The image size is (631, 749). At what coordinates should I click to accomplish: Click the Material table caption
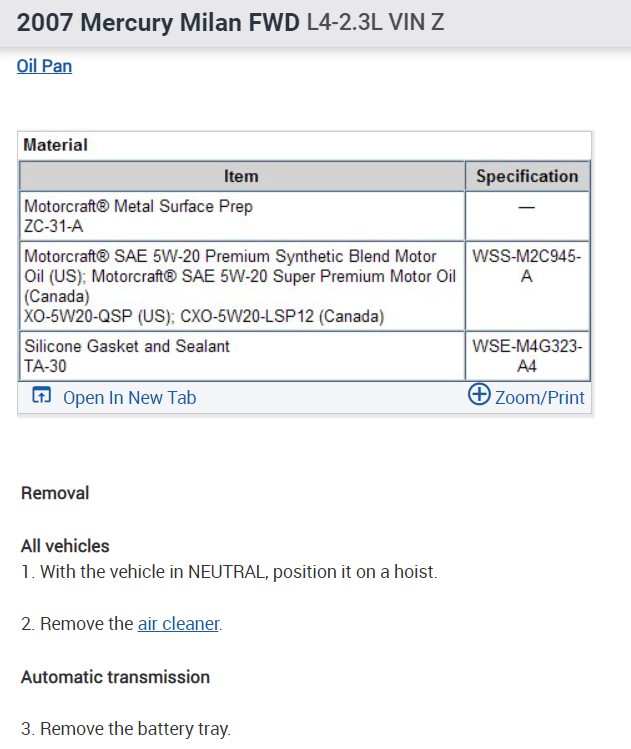click(55, 145)
